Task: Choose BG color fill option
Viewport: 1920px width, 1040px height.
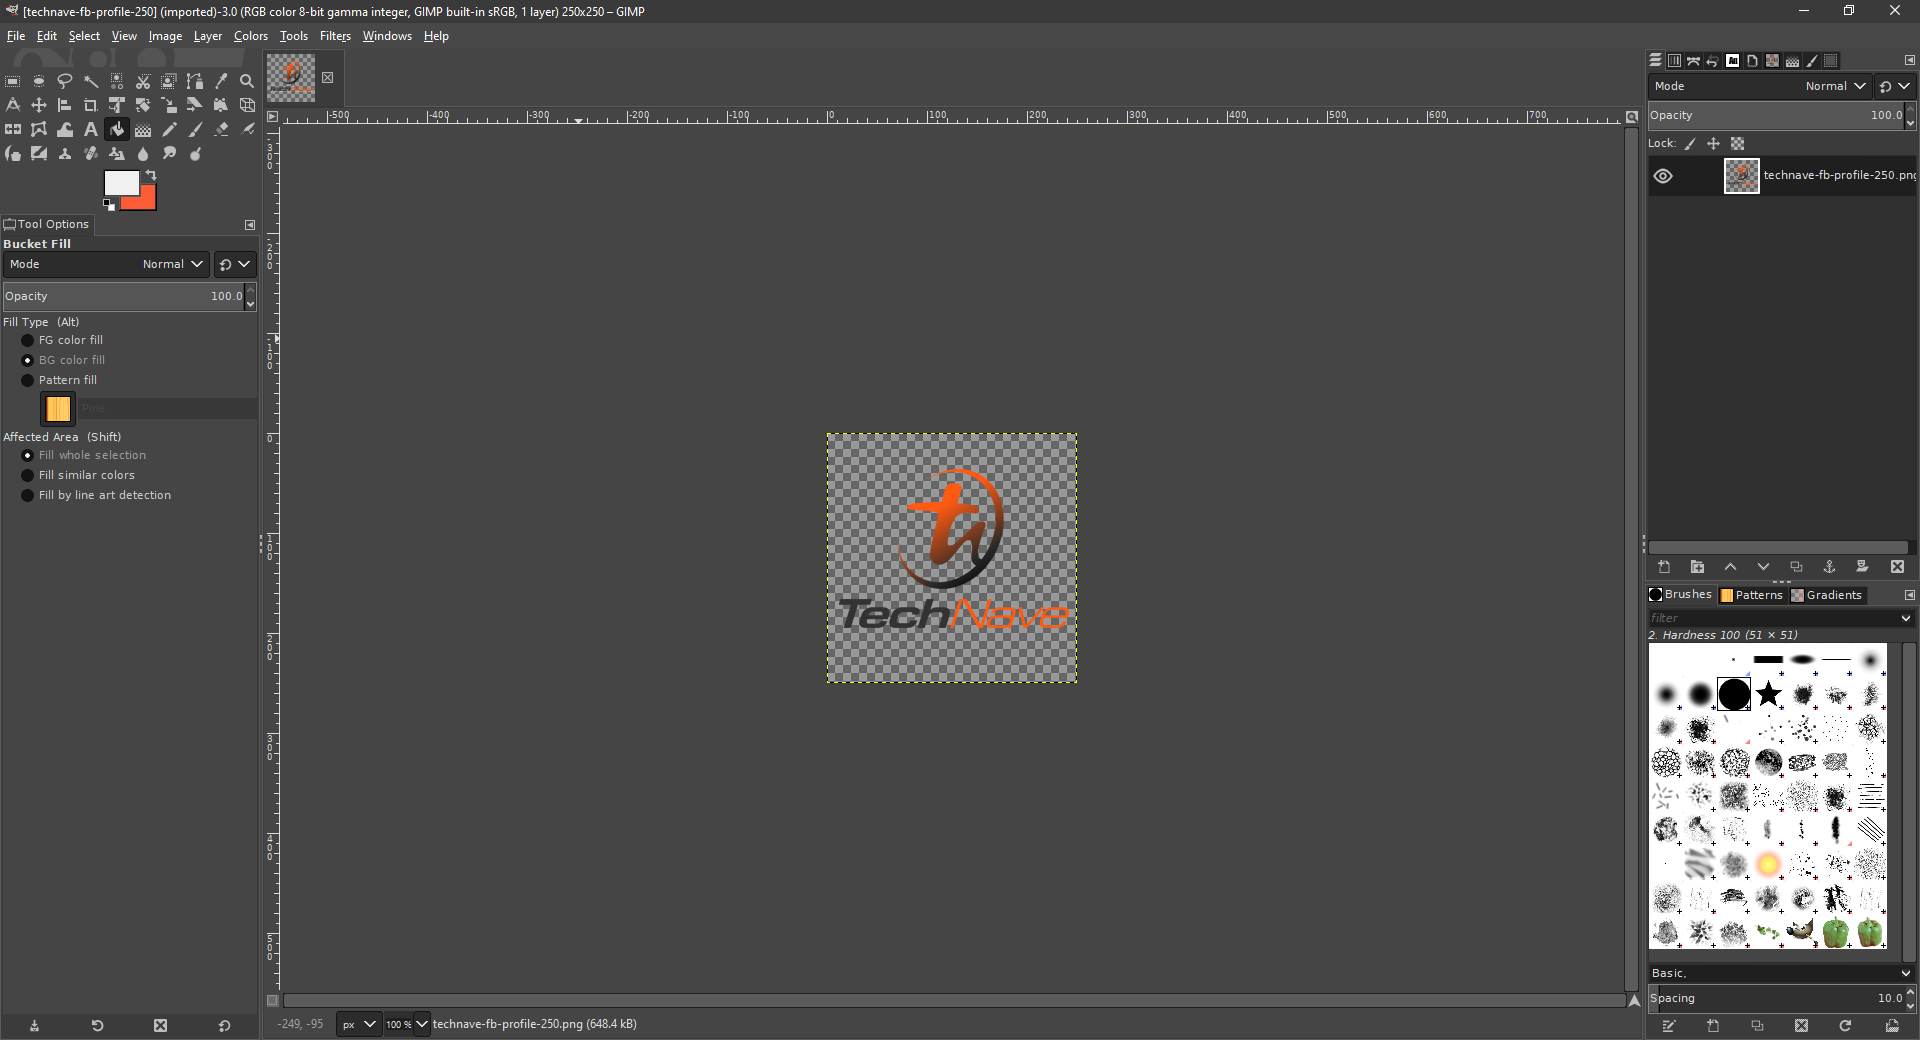Action: tap(63, 360)
